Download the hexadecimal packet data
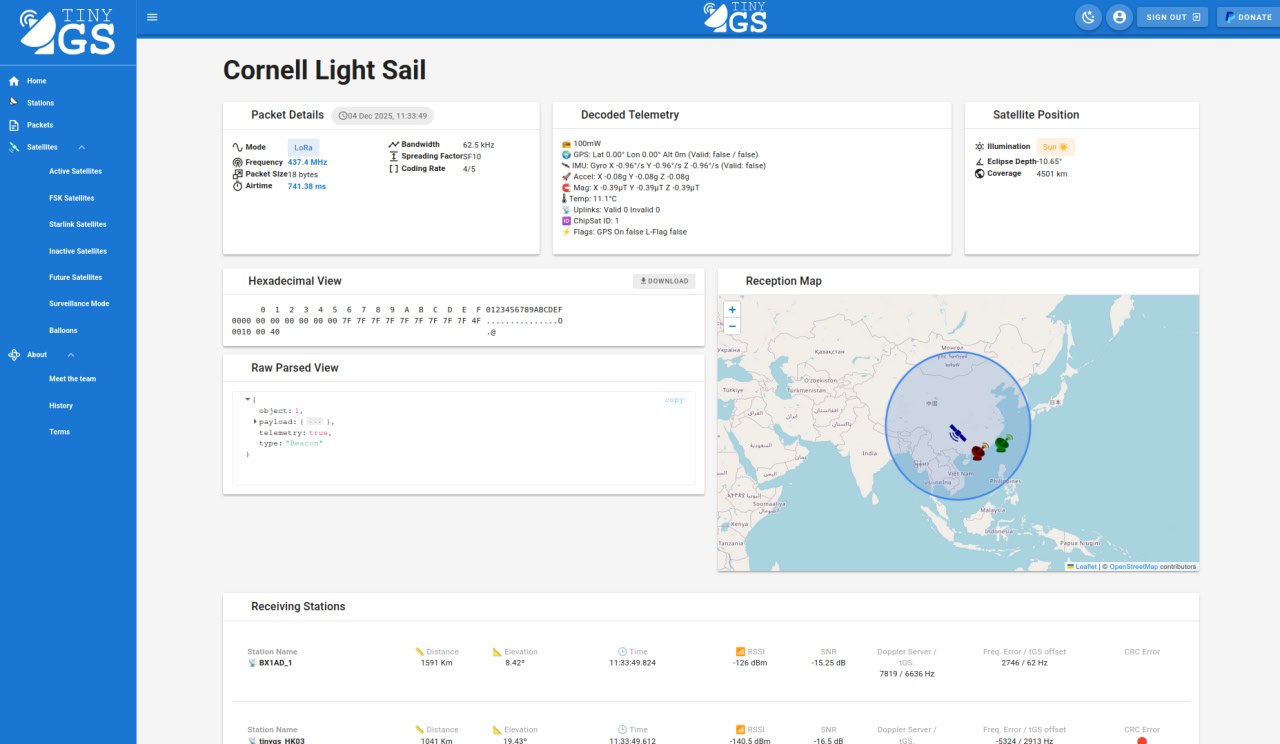1280x744 pixels. tap(664, 281)
